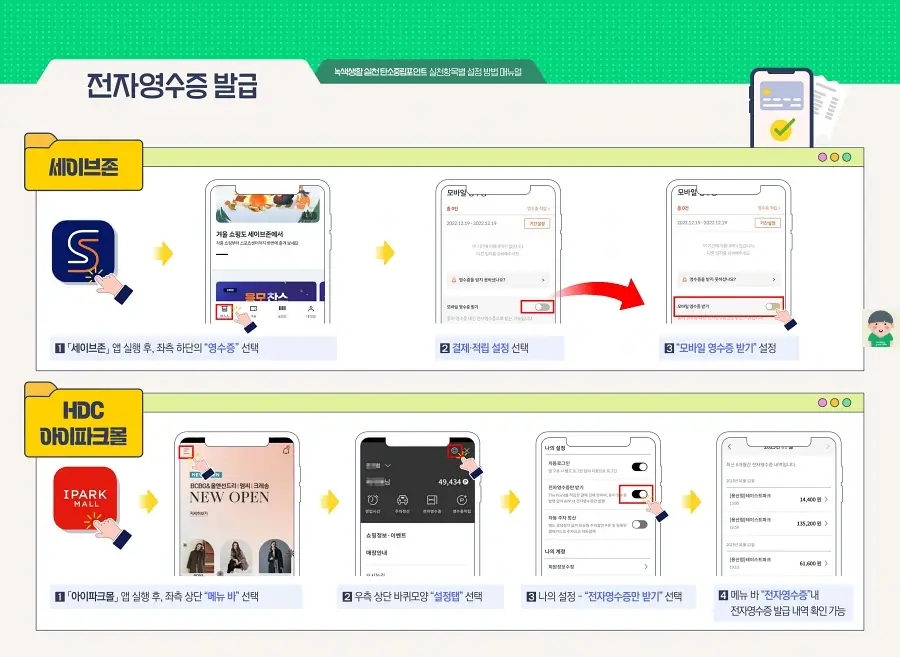Enable the 자동 주차 정산 switch

click(639, 524)
